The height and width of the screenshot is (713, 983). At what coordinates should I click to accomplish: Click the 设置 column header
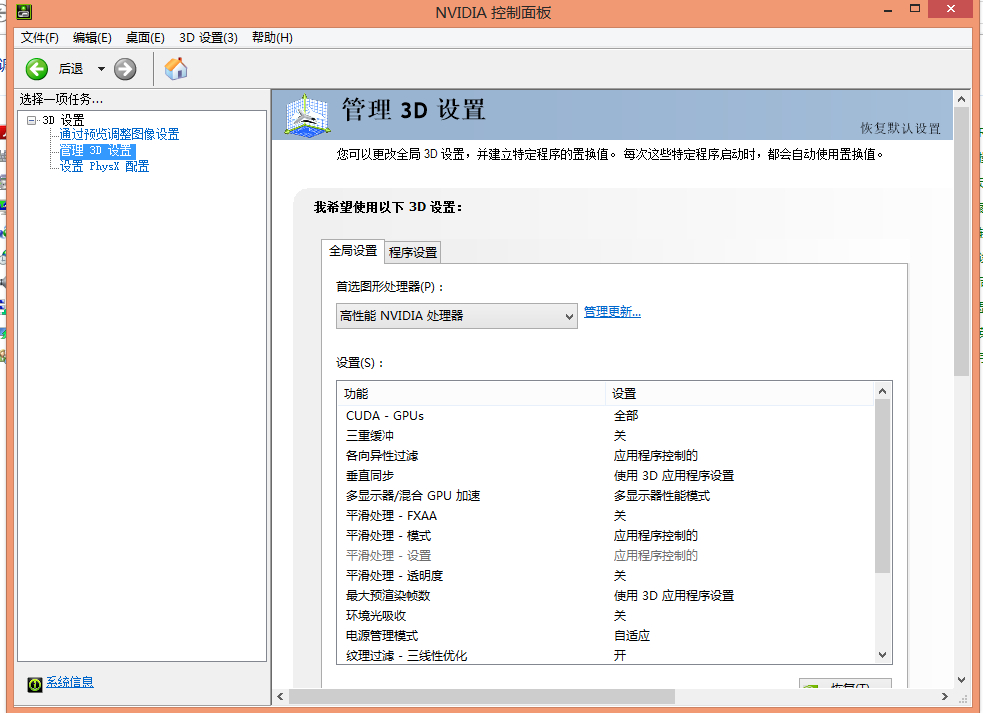coord(740,394)
